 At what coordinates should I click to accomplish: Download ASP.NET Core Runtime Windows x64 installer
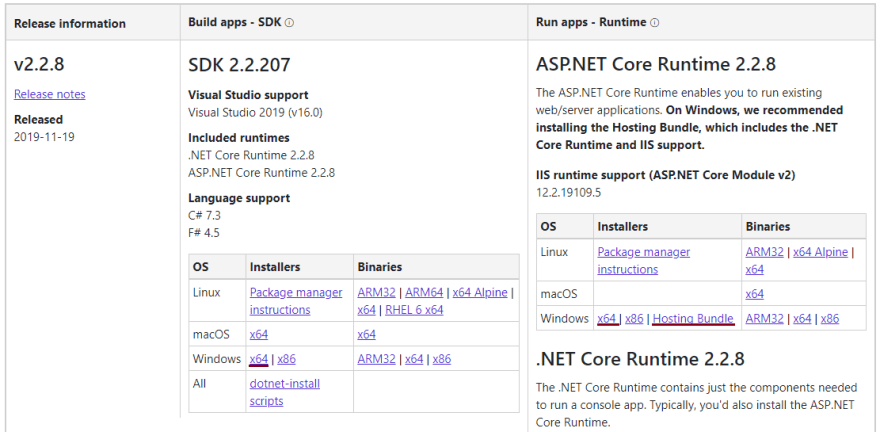607,319
